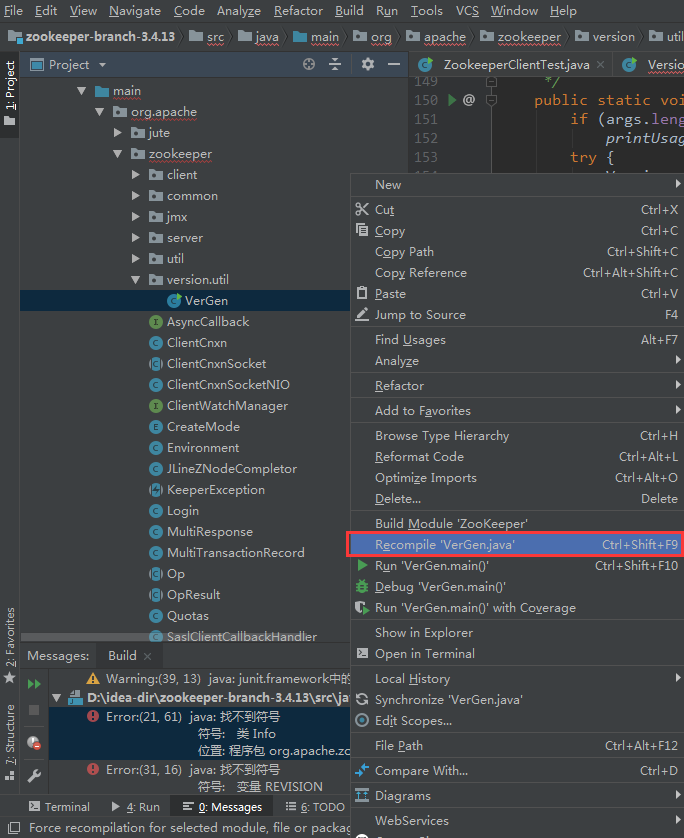Click the stop square icon in Messages panel

(34, 710)
